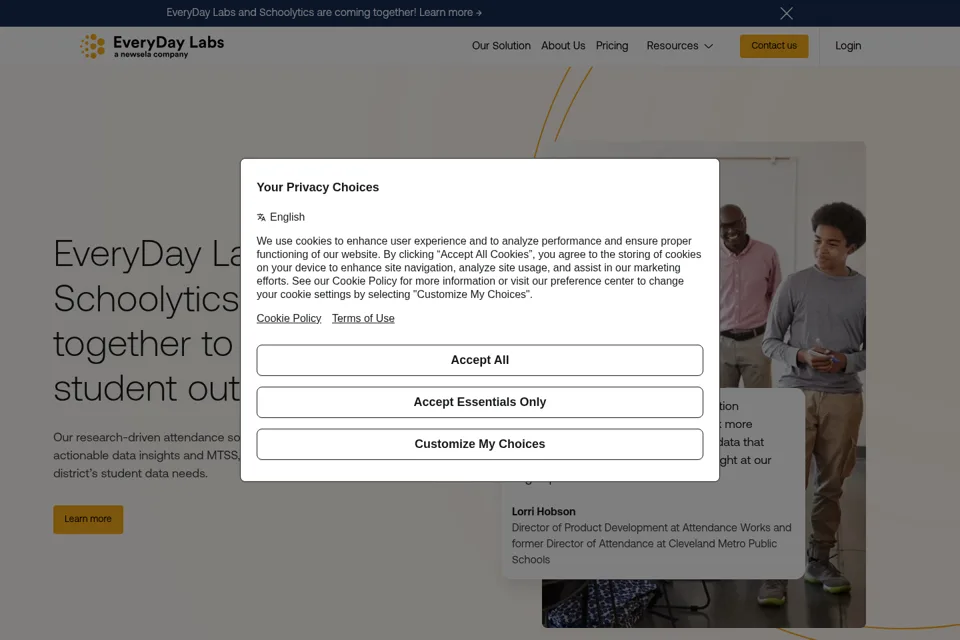Click the name Lorri Hobson
The image size is (960, 640).
[543, 511]
